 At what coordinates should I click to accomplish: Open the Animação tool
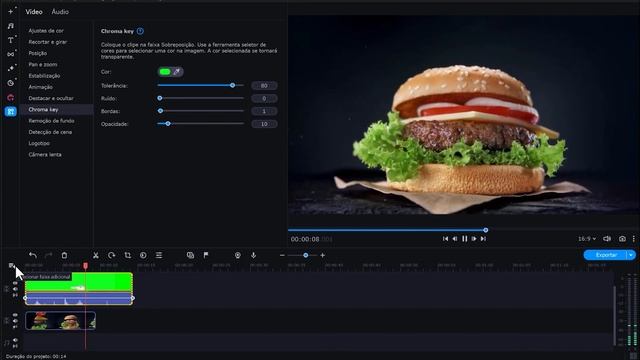click(40, 87)
